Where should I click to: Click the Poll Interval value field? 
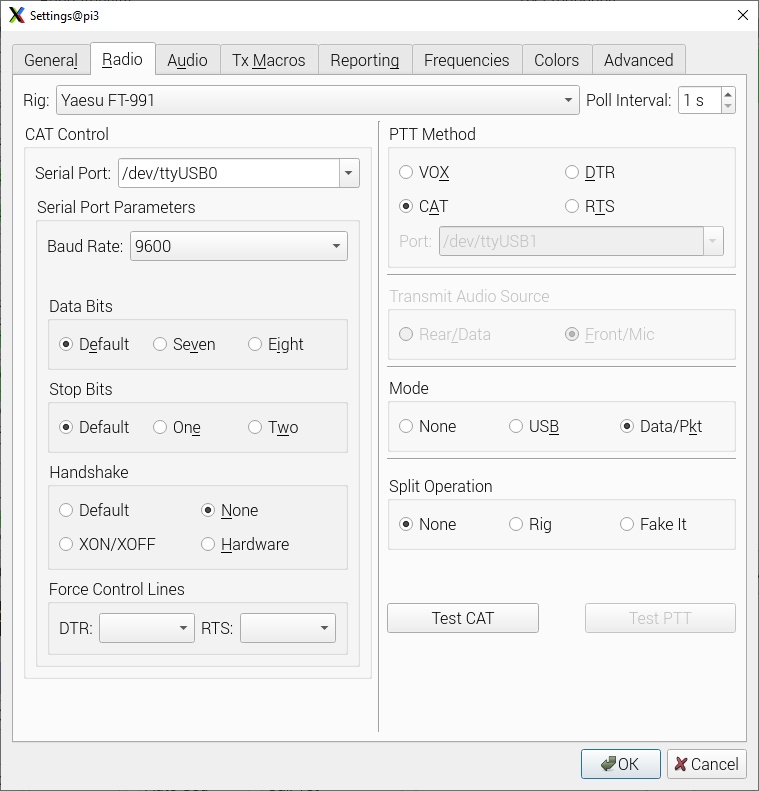tap(700, 100)
